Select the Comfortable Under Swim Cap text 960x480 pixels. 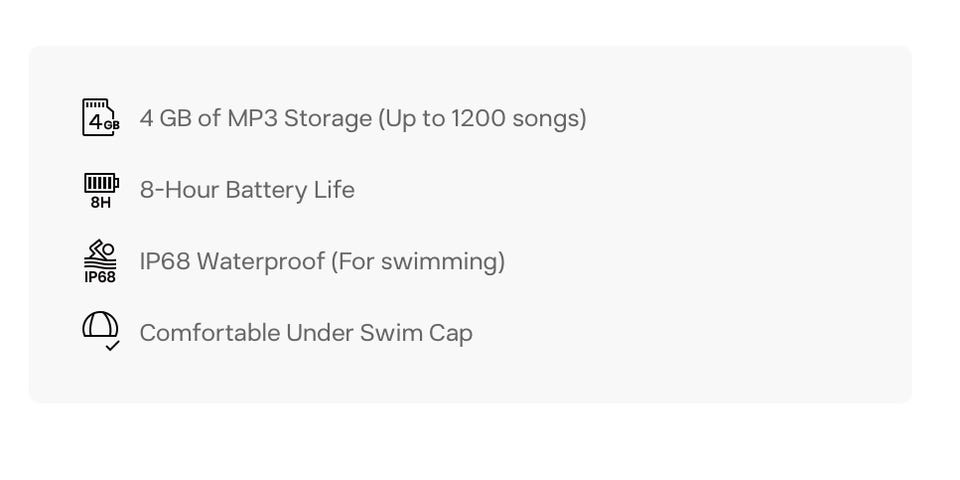tap(306, 333)
